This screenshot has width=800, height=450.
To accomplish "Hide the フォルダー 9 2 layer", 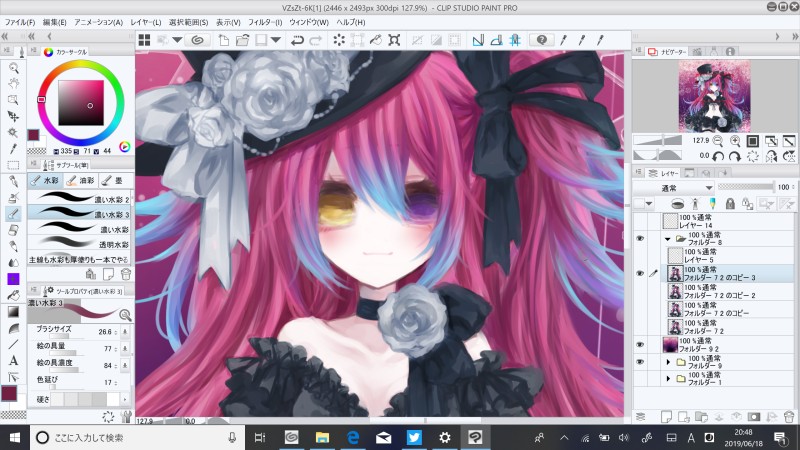I will (x=640, y=345).
